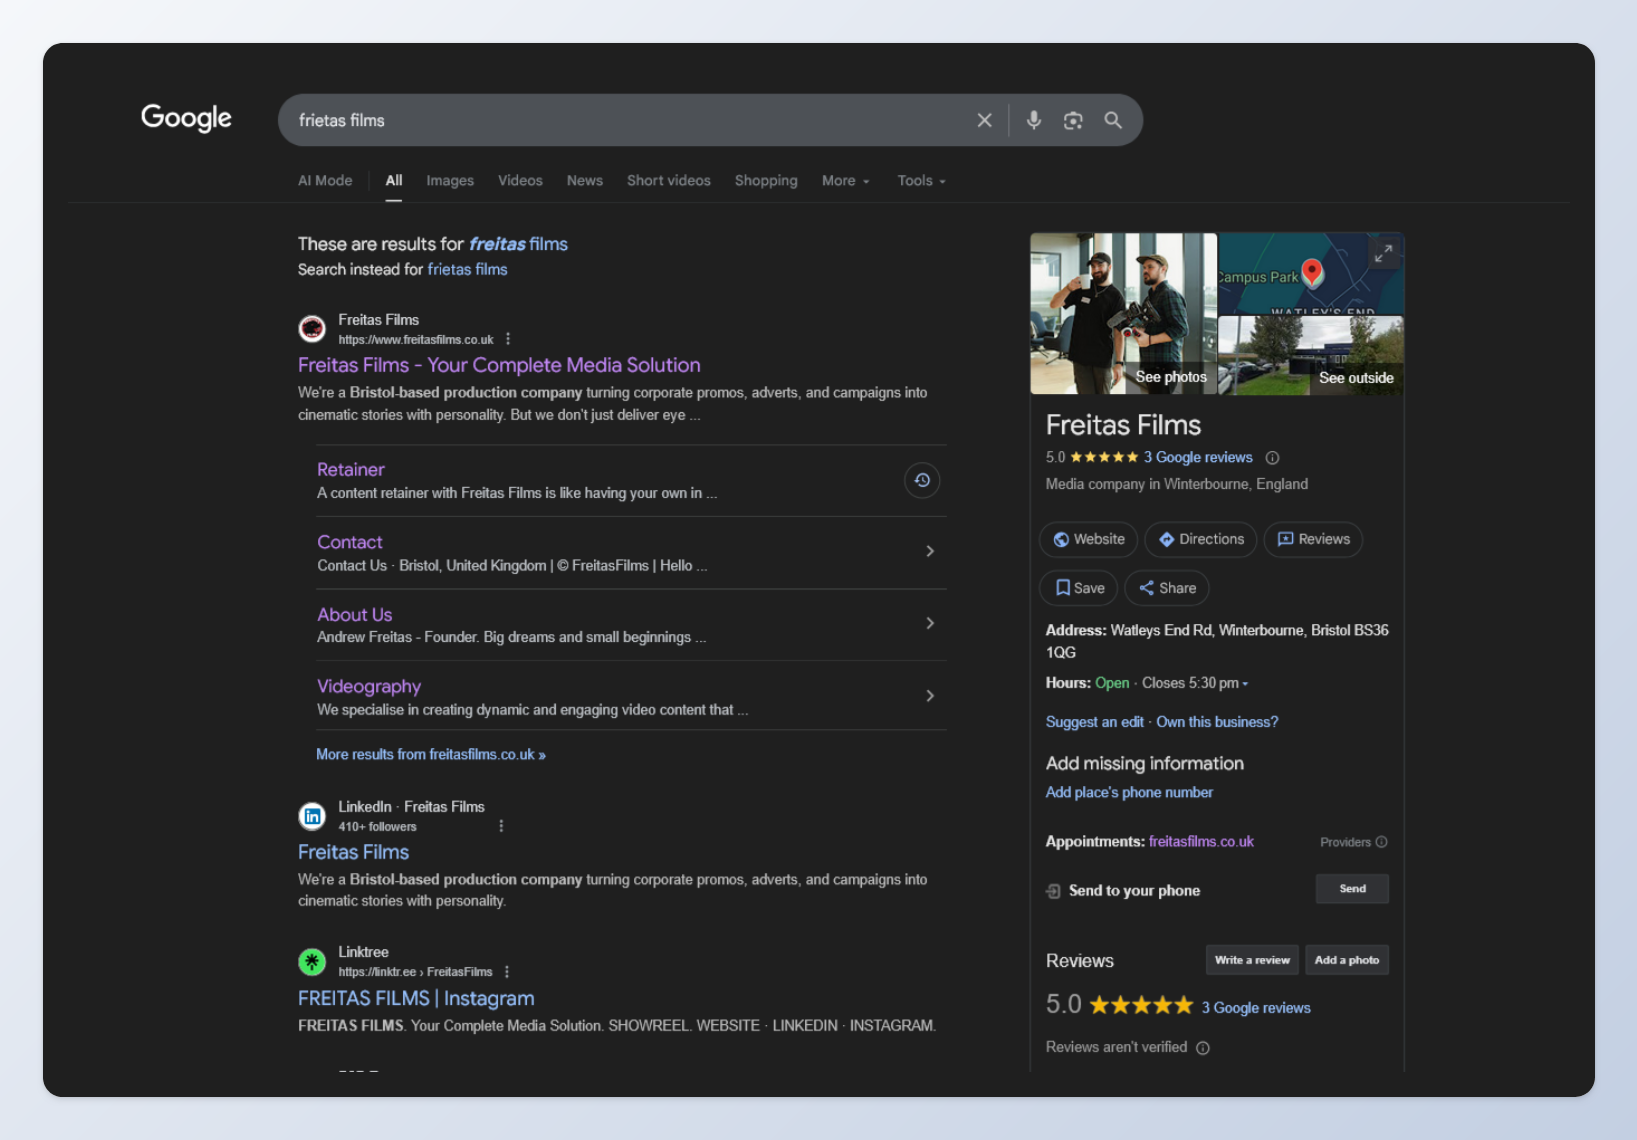Viewport: 1637px width, 1140px height.
Task: Select the All results tab
Action: [x=394, y=181]
